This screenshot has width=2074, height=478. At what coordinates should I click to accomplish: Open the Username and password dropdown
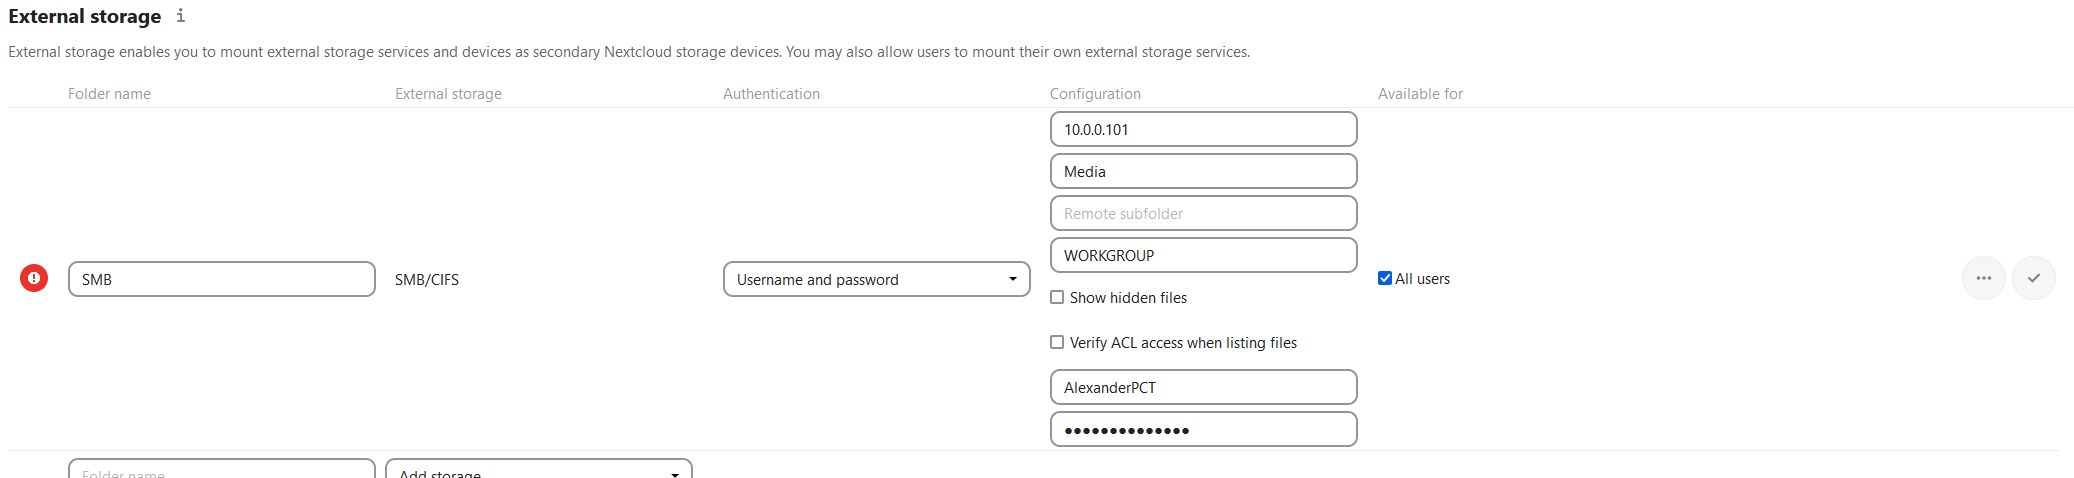[x=876, y=279]
